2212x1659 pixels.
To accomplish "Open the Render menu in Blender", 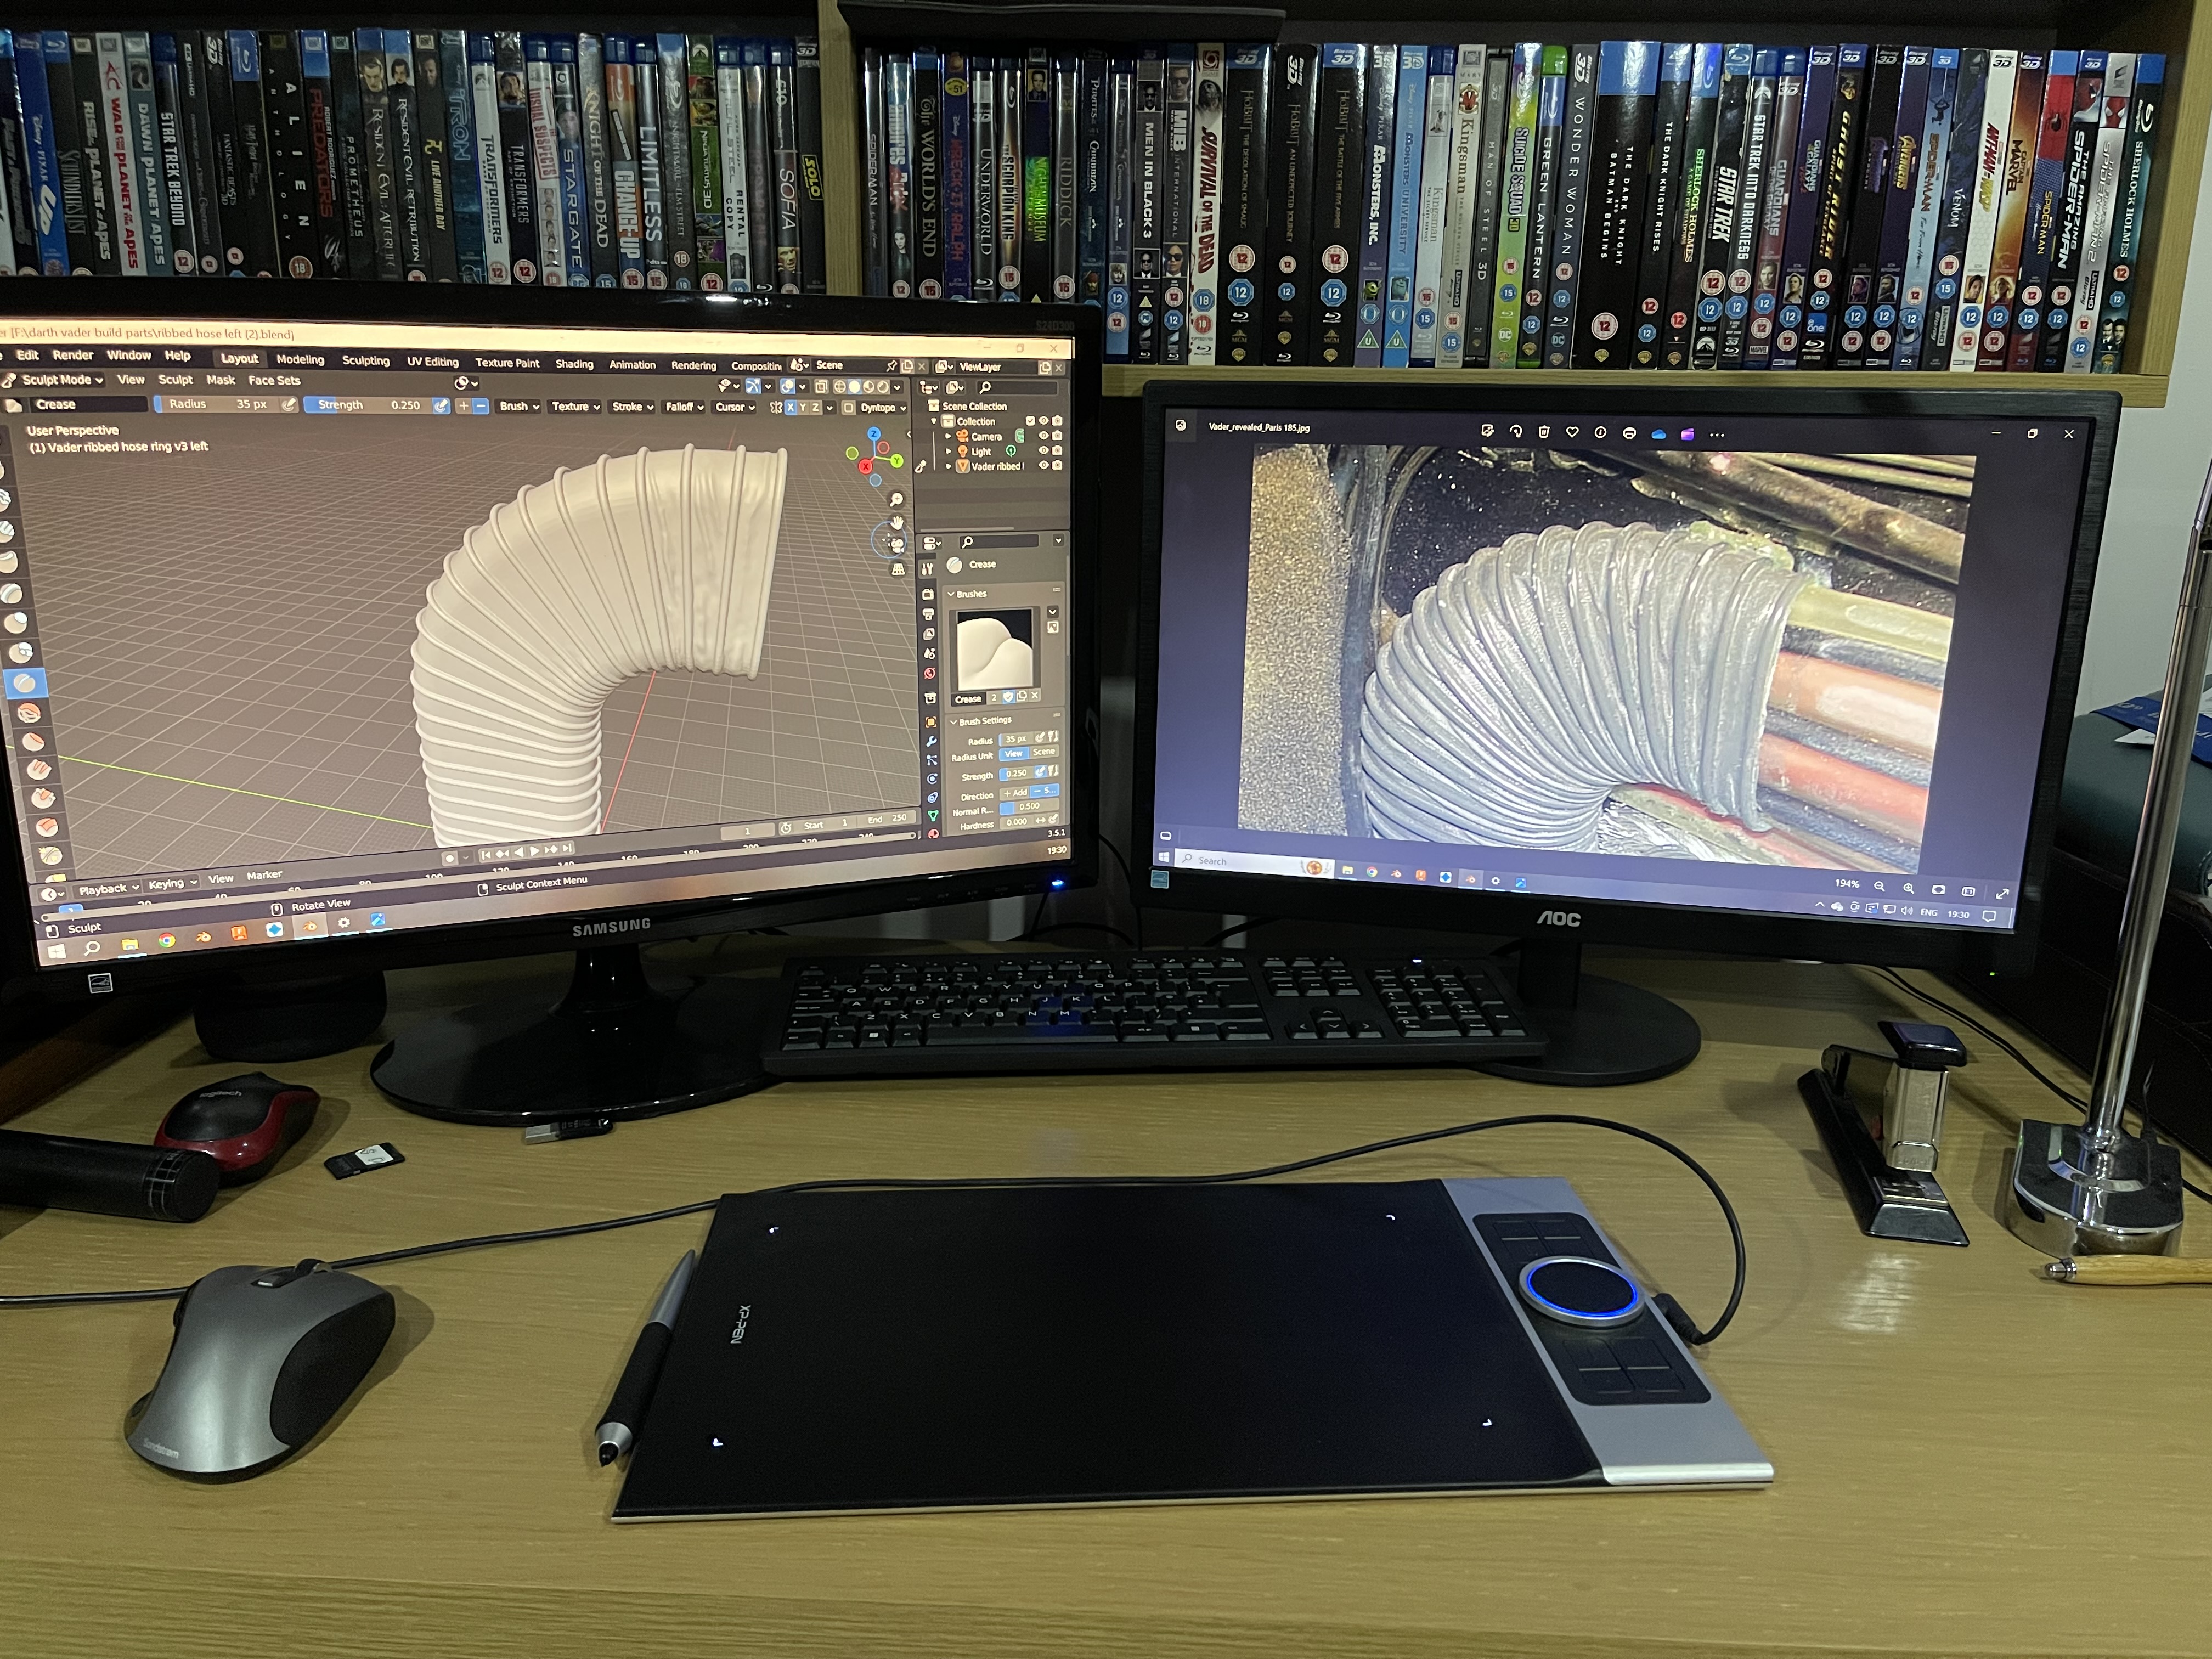I will tap(72, 355).
